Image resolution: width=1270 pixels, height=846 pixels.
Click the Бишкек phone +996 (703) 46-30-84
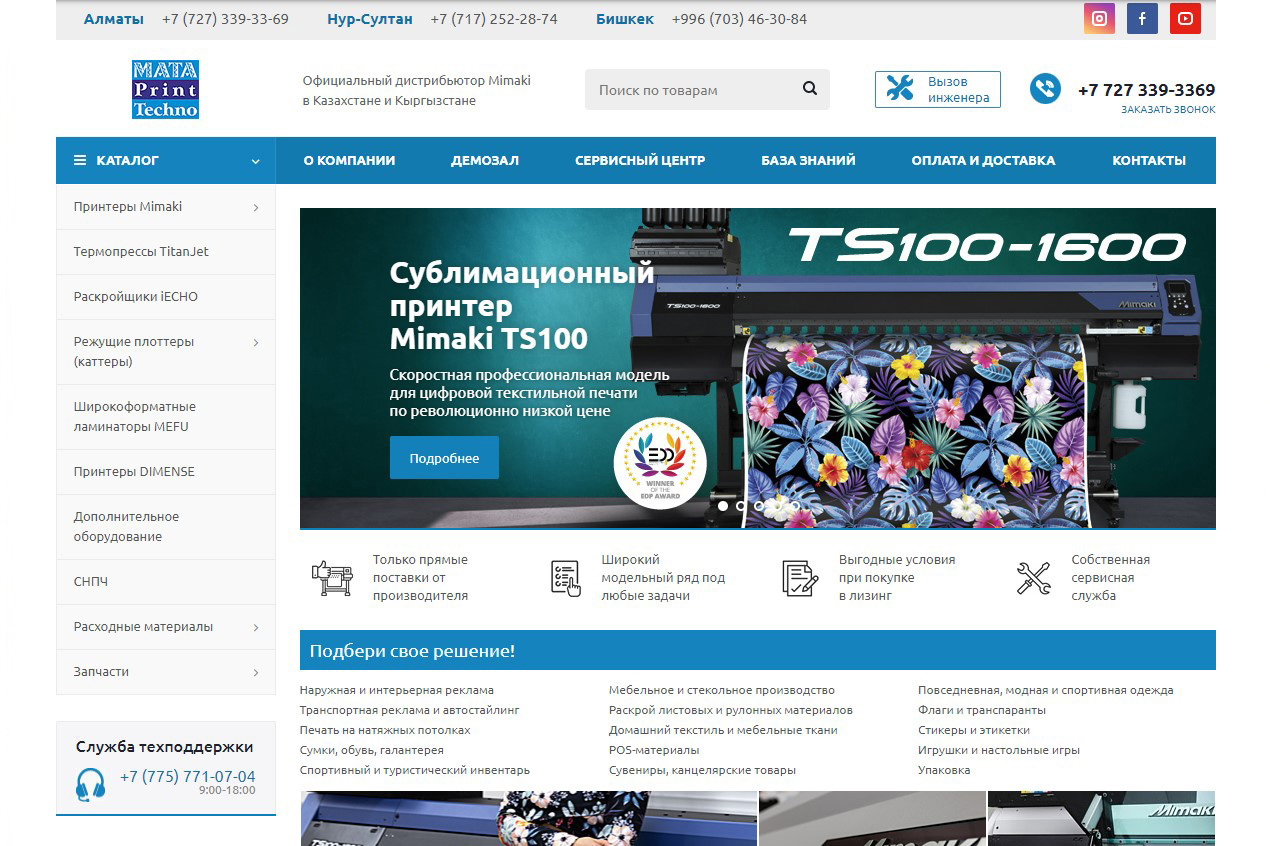[740, 19]
